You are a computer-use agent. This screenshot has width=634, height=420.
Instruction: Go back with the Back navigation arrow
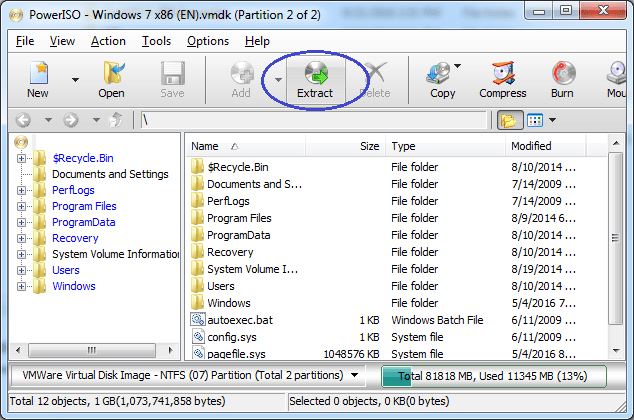click(23, 120)
